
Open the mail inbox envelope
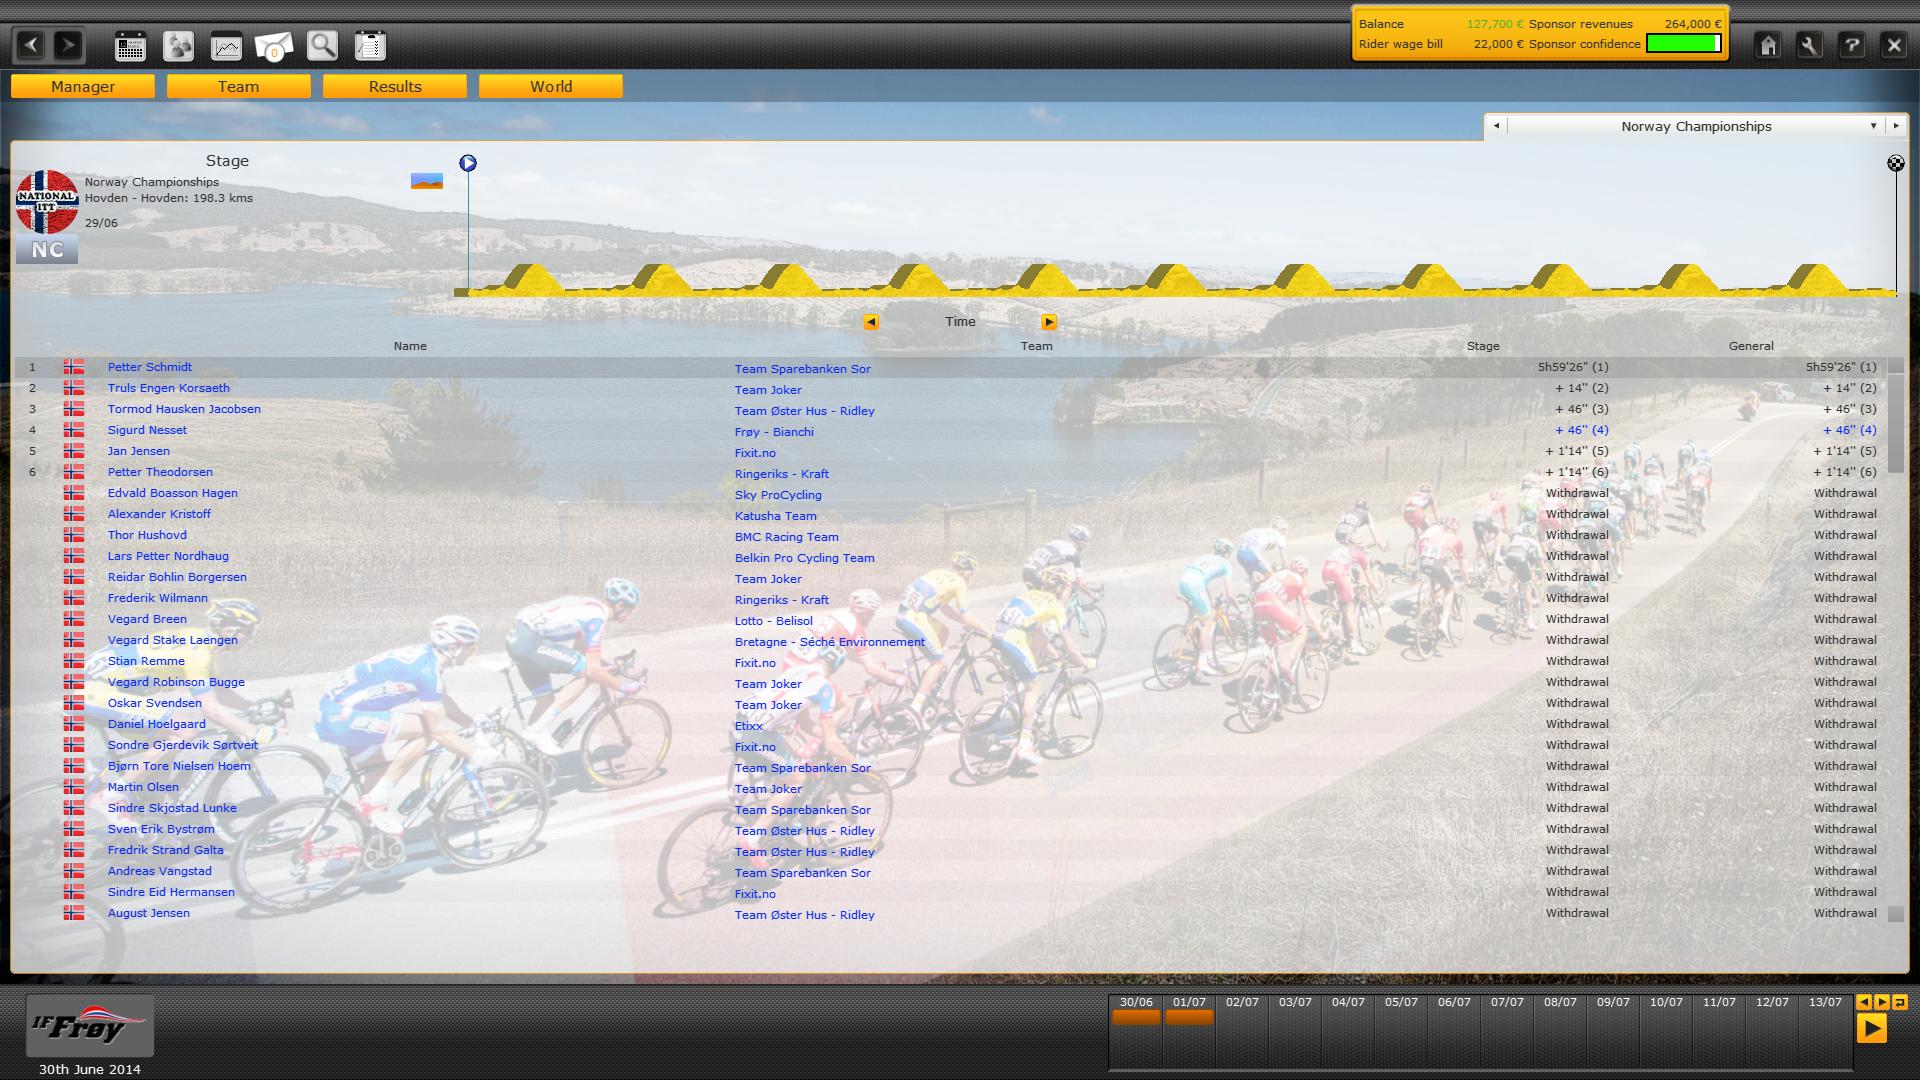[274, 46]
